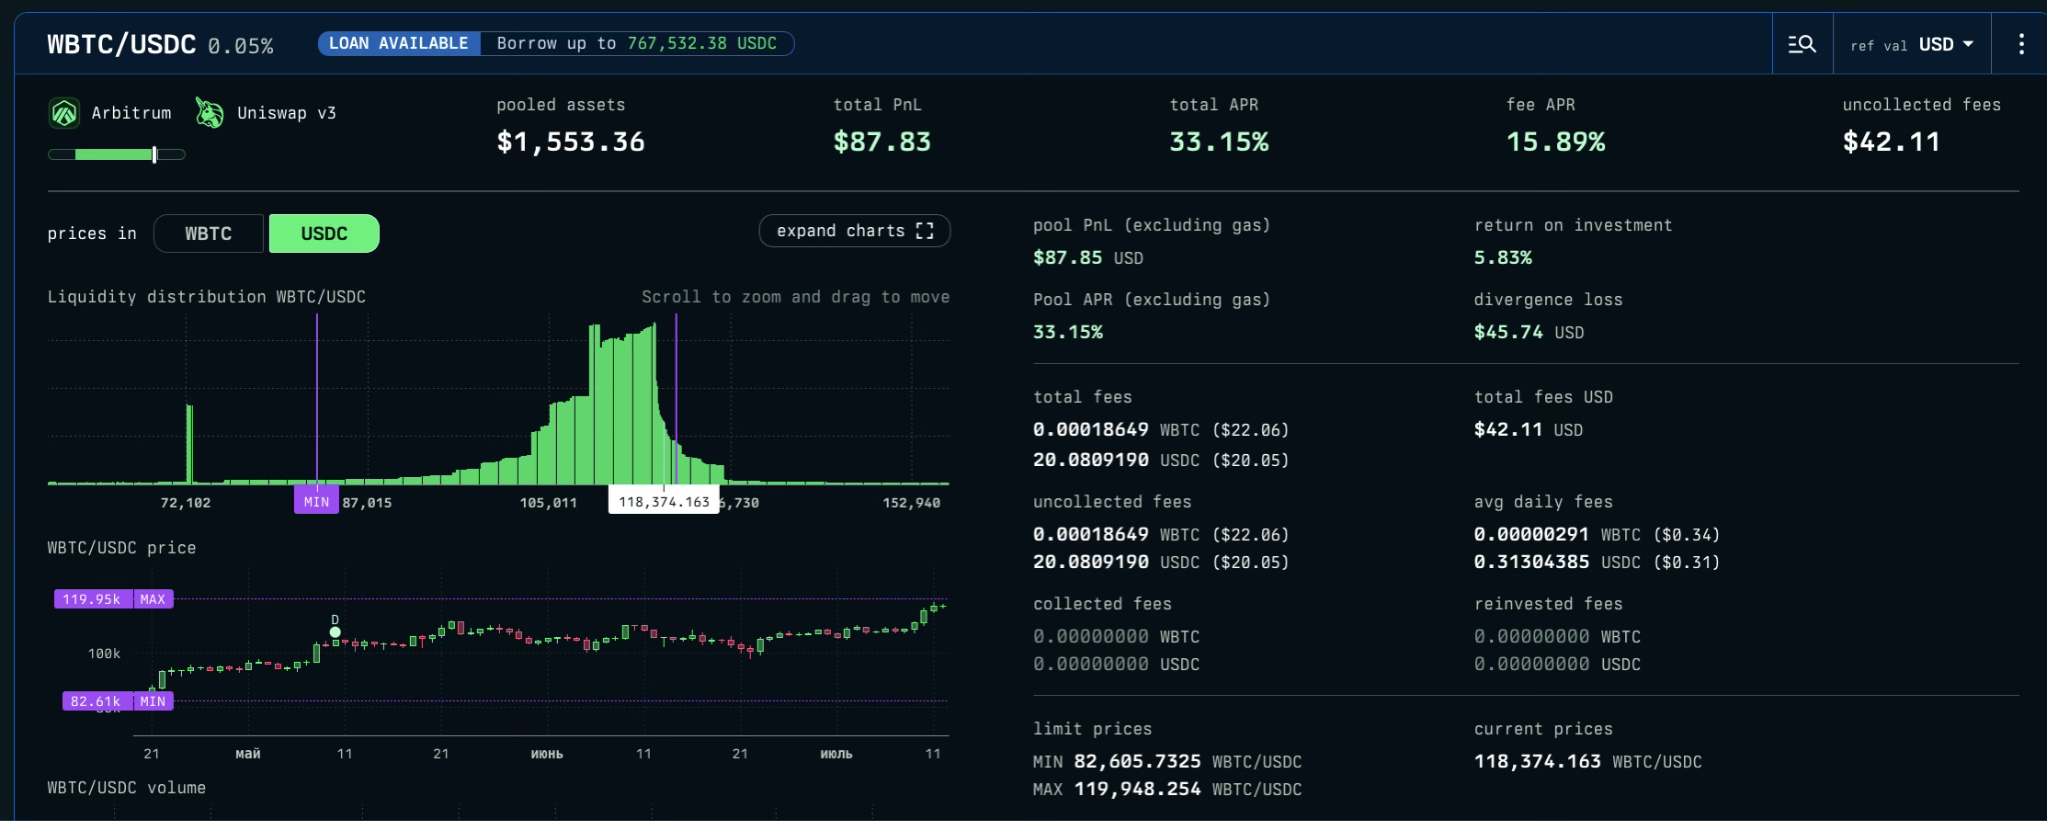Viewport: 2047px width, 821px height.
Task: Select USDC as price unit
Action: click(x=324, y=233)
